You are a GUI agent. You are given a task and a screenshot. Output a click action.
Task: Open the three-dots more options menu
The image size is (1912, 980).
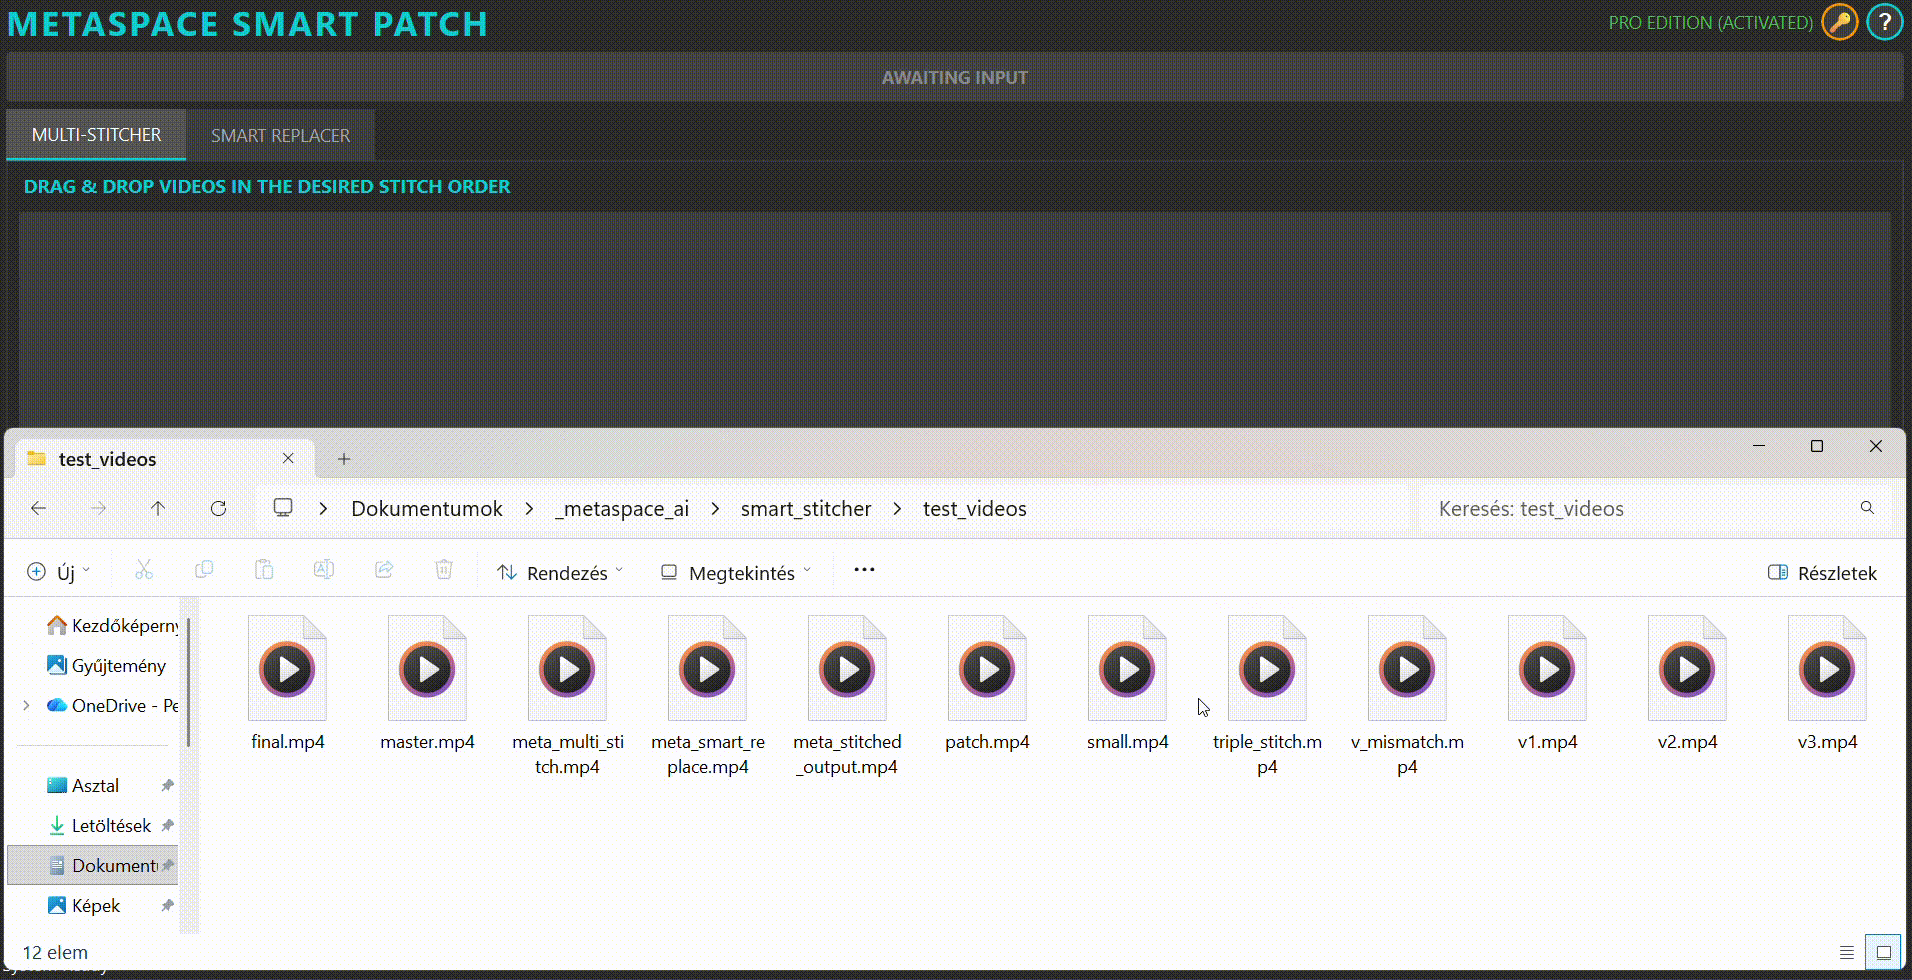[864, 570]
